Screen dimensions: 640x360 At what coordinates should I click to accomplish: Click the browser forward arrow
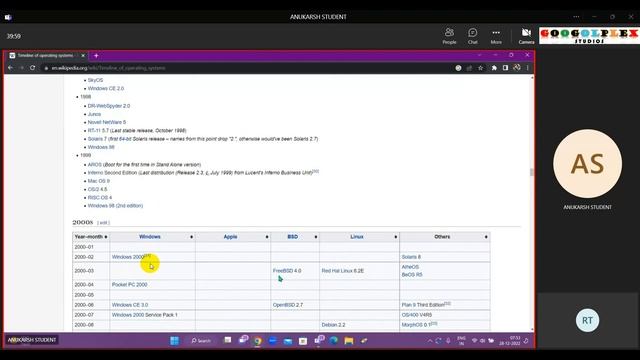[21, 68]
